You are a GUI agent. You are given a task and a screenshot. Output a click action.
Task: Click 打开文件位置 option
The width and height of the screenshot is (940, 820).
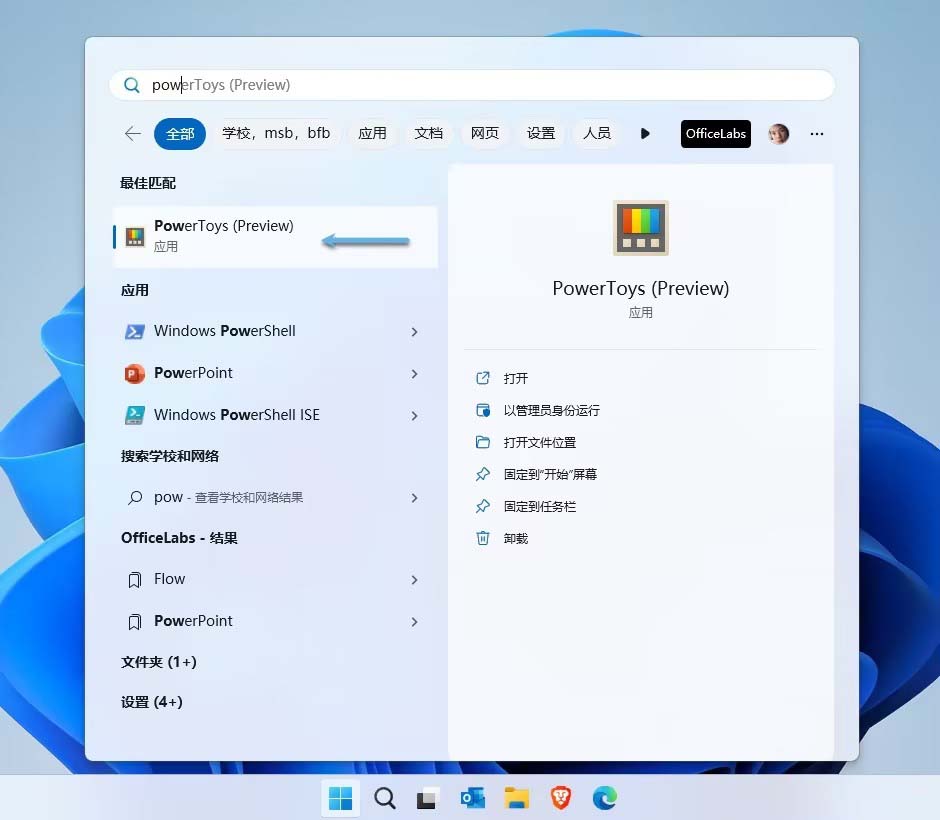pyautogui.click(x=540, y=442)
